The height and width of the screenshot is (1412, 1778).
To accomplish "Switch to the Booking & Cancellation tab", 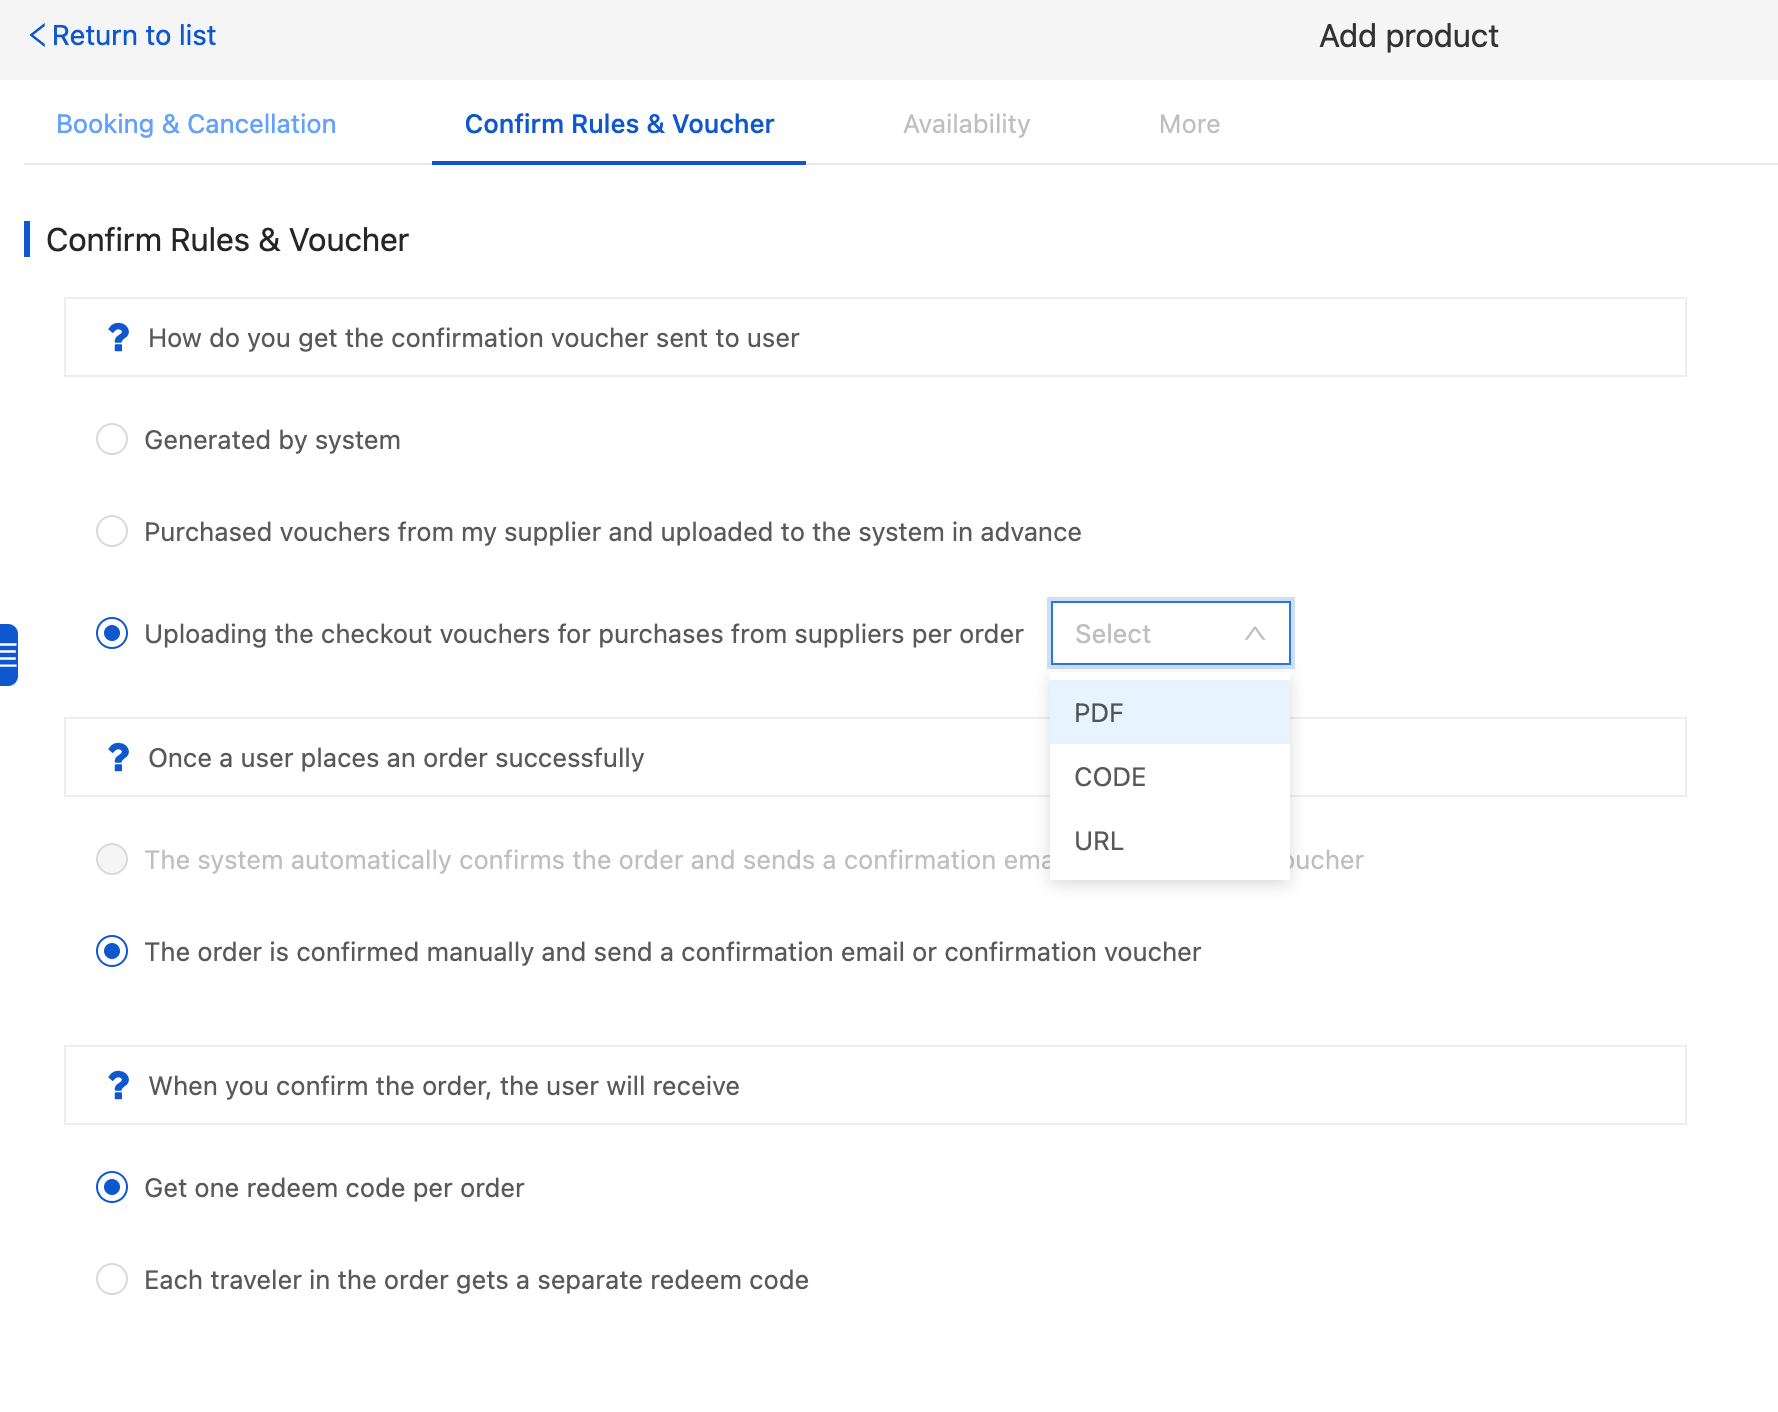I will point(196,124).
